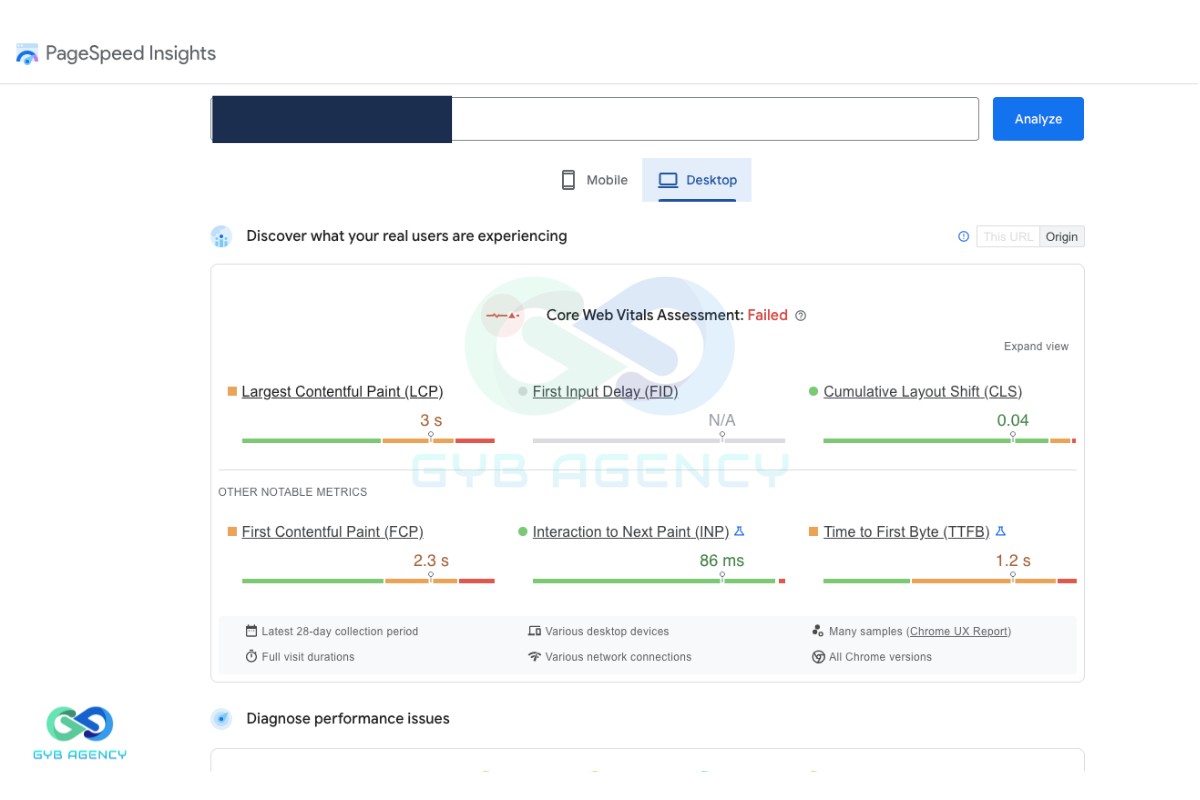Click the PageSpeed Insights title text
The image size is (1200, 800).
point(131,54)
